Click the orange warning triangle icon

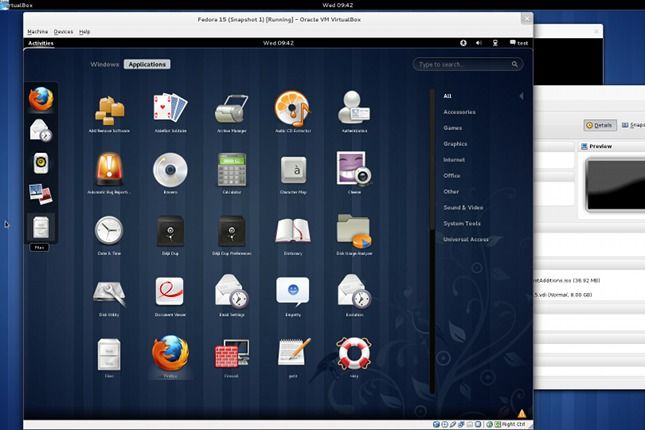pos(522,414)
